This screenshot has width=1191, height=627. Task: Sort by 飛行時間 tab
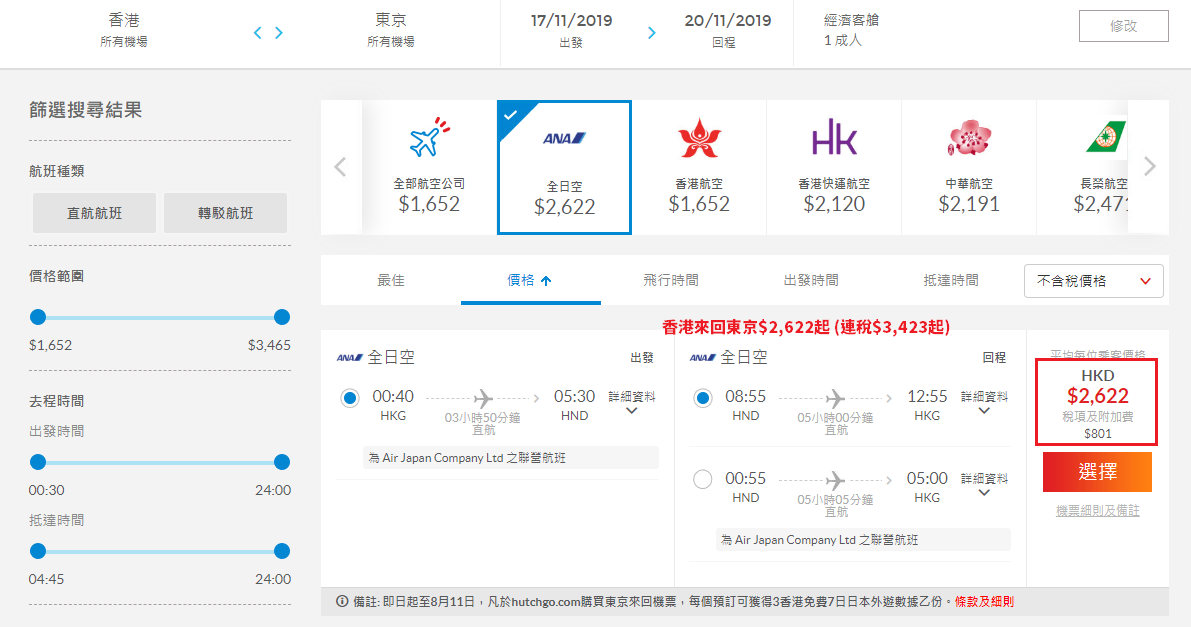671,280
